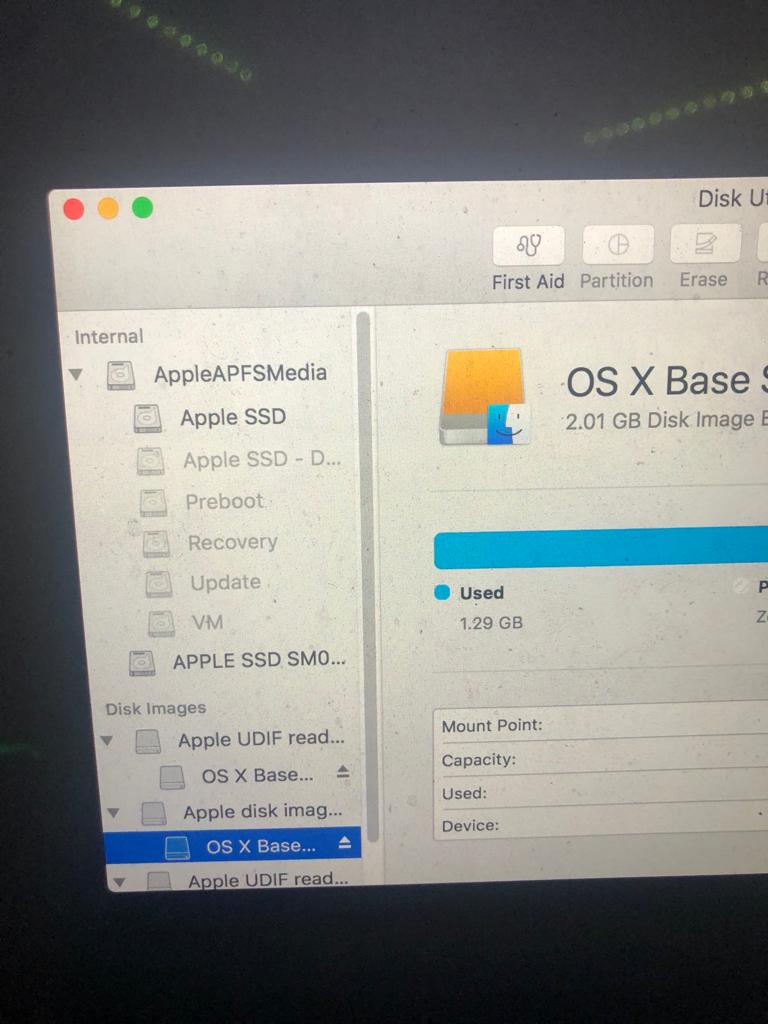Click the large orange OS X Base drive icon
768x1024 pixels.
[484, 398]
